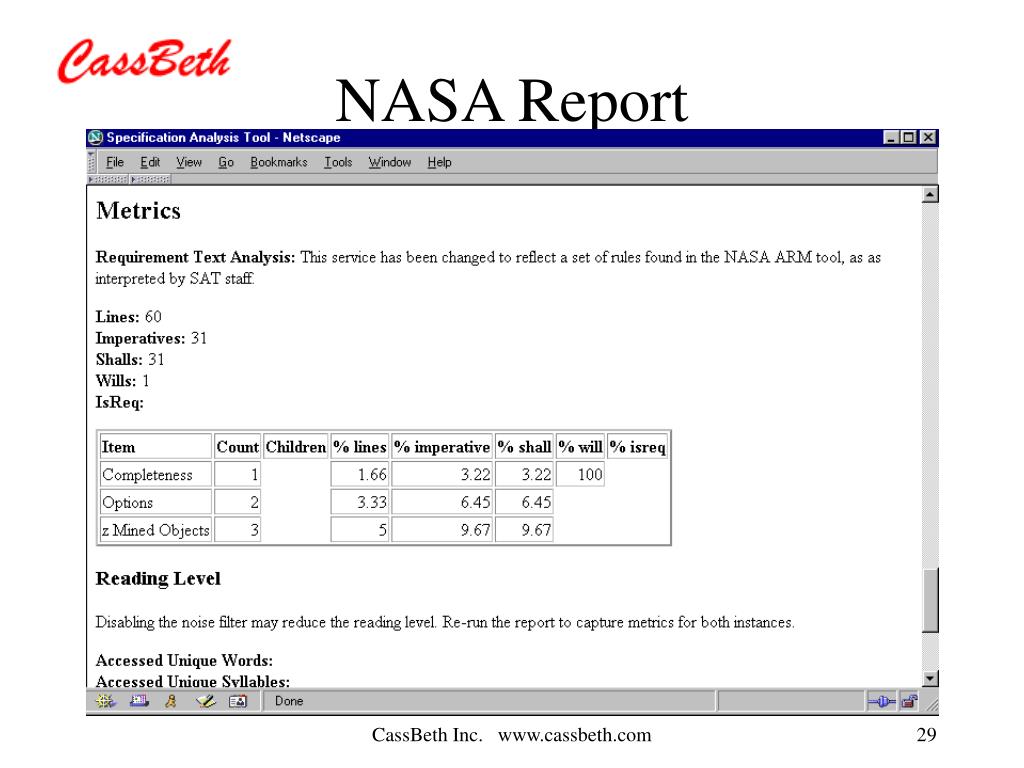
Task: Open the Address Book icon in status bar
Action: 238,701
